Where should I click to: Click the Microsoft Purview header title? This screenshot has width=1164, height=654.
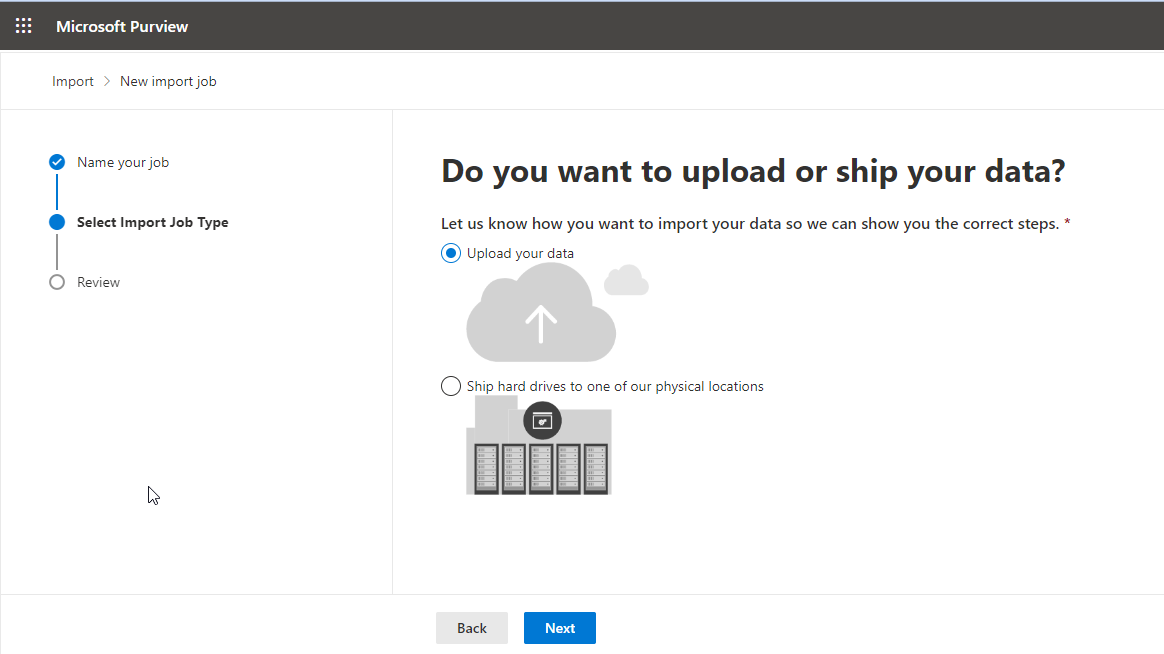[x=122, y=26]
